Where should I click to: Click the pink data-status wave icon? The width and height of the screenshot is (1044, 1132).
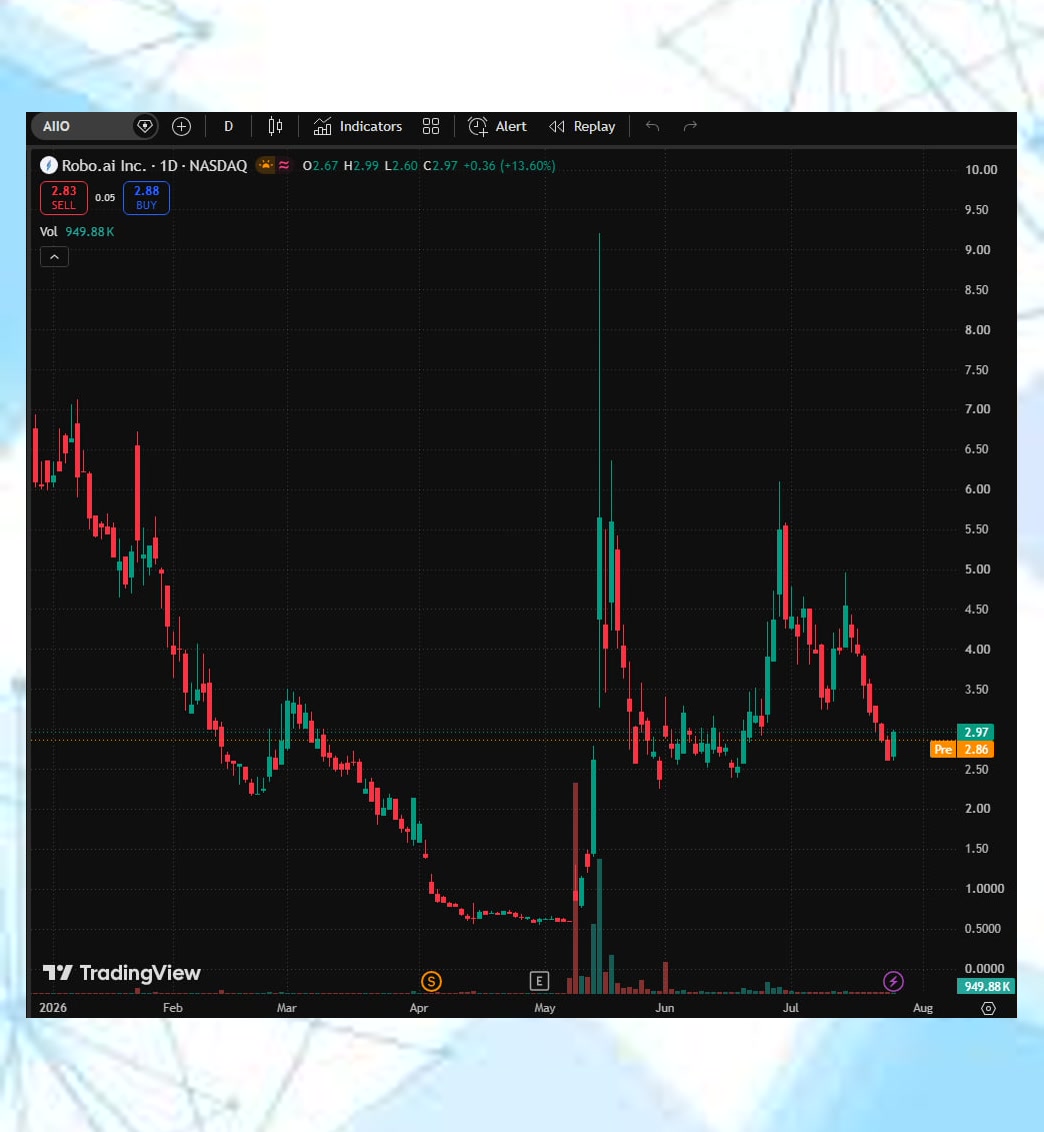(284, 165)
